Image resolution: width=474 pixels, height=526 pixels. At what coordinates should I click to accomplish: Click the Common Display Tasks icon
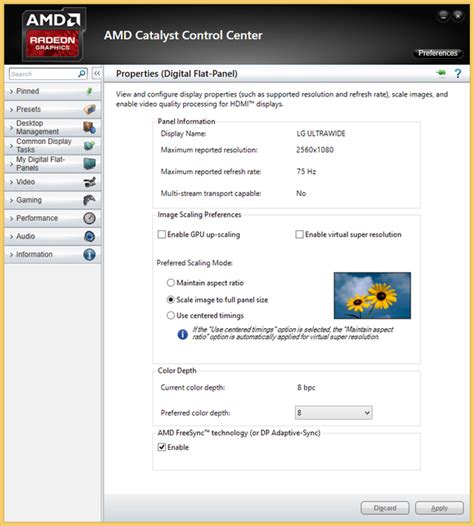coord(89,146)
